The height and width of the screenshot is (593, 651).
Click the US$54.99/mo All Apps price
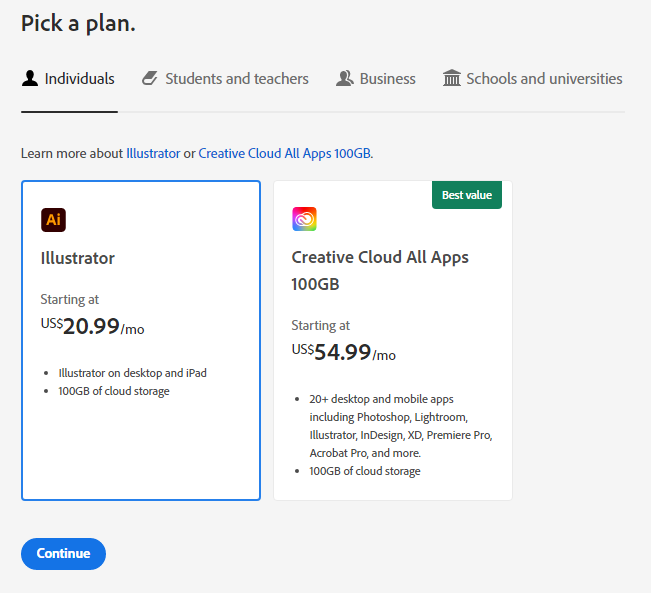(344, 352)
